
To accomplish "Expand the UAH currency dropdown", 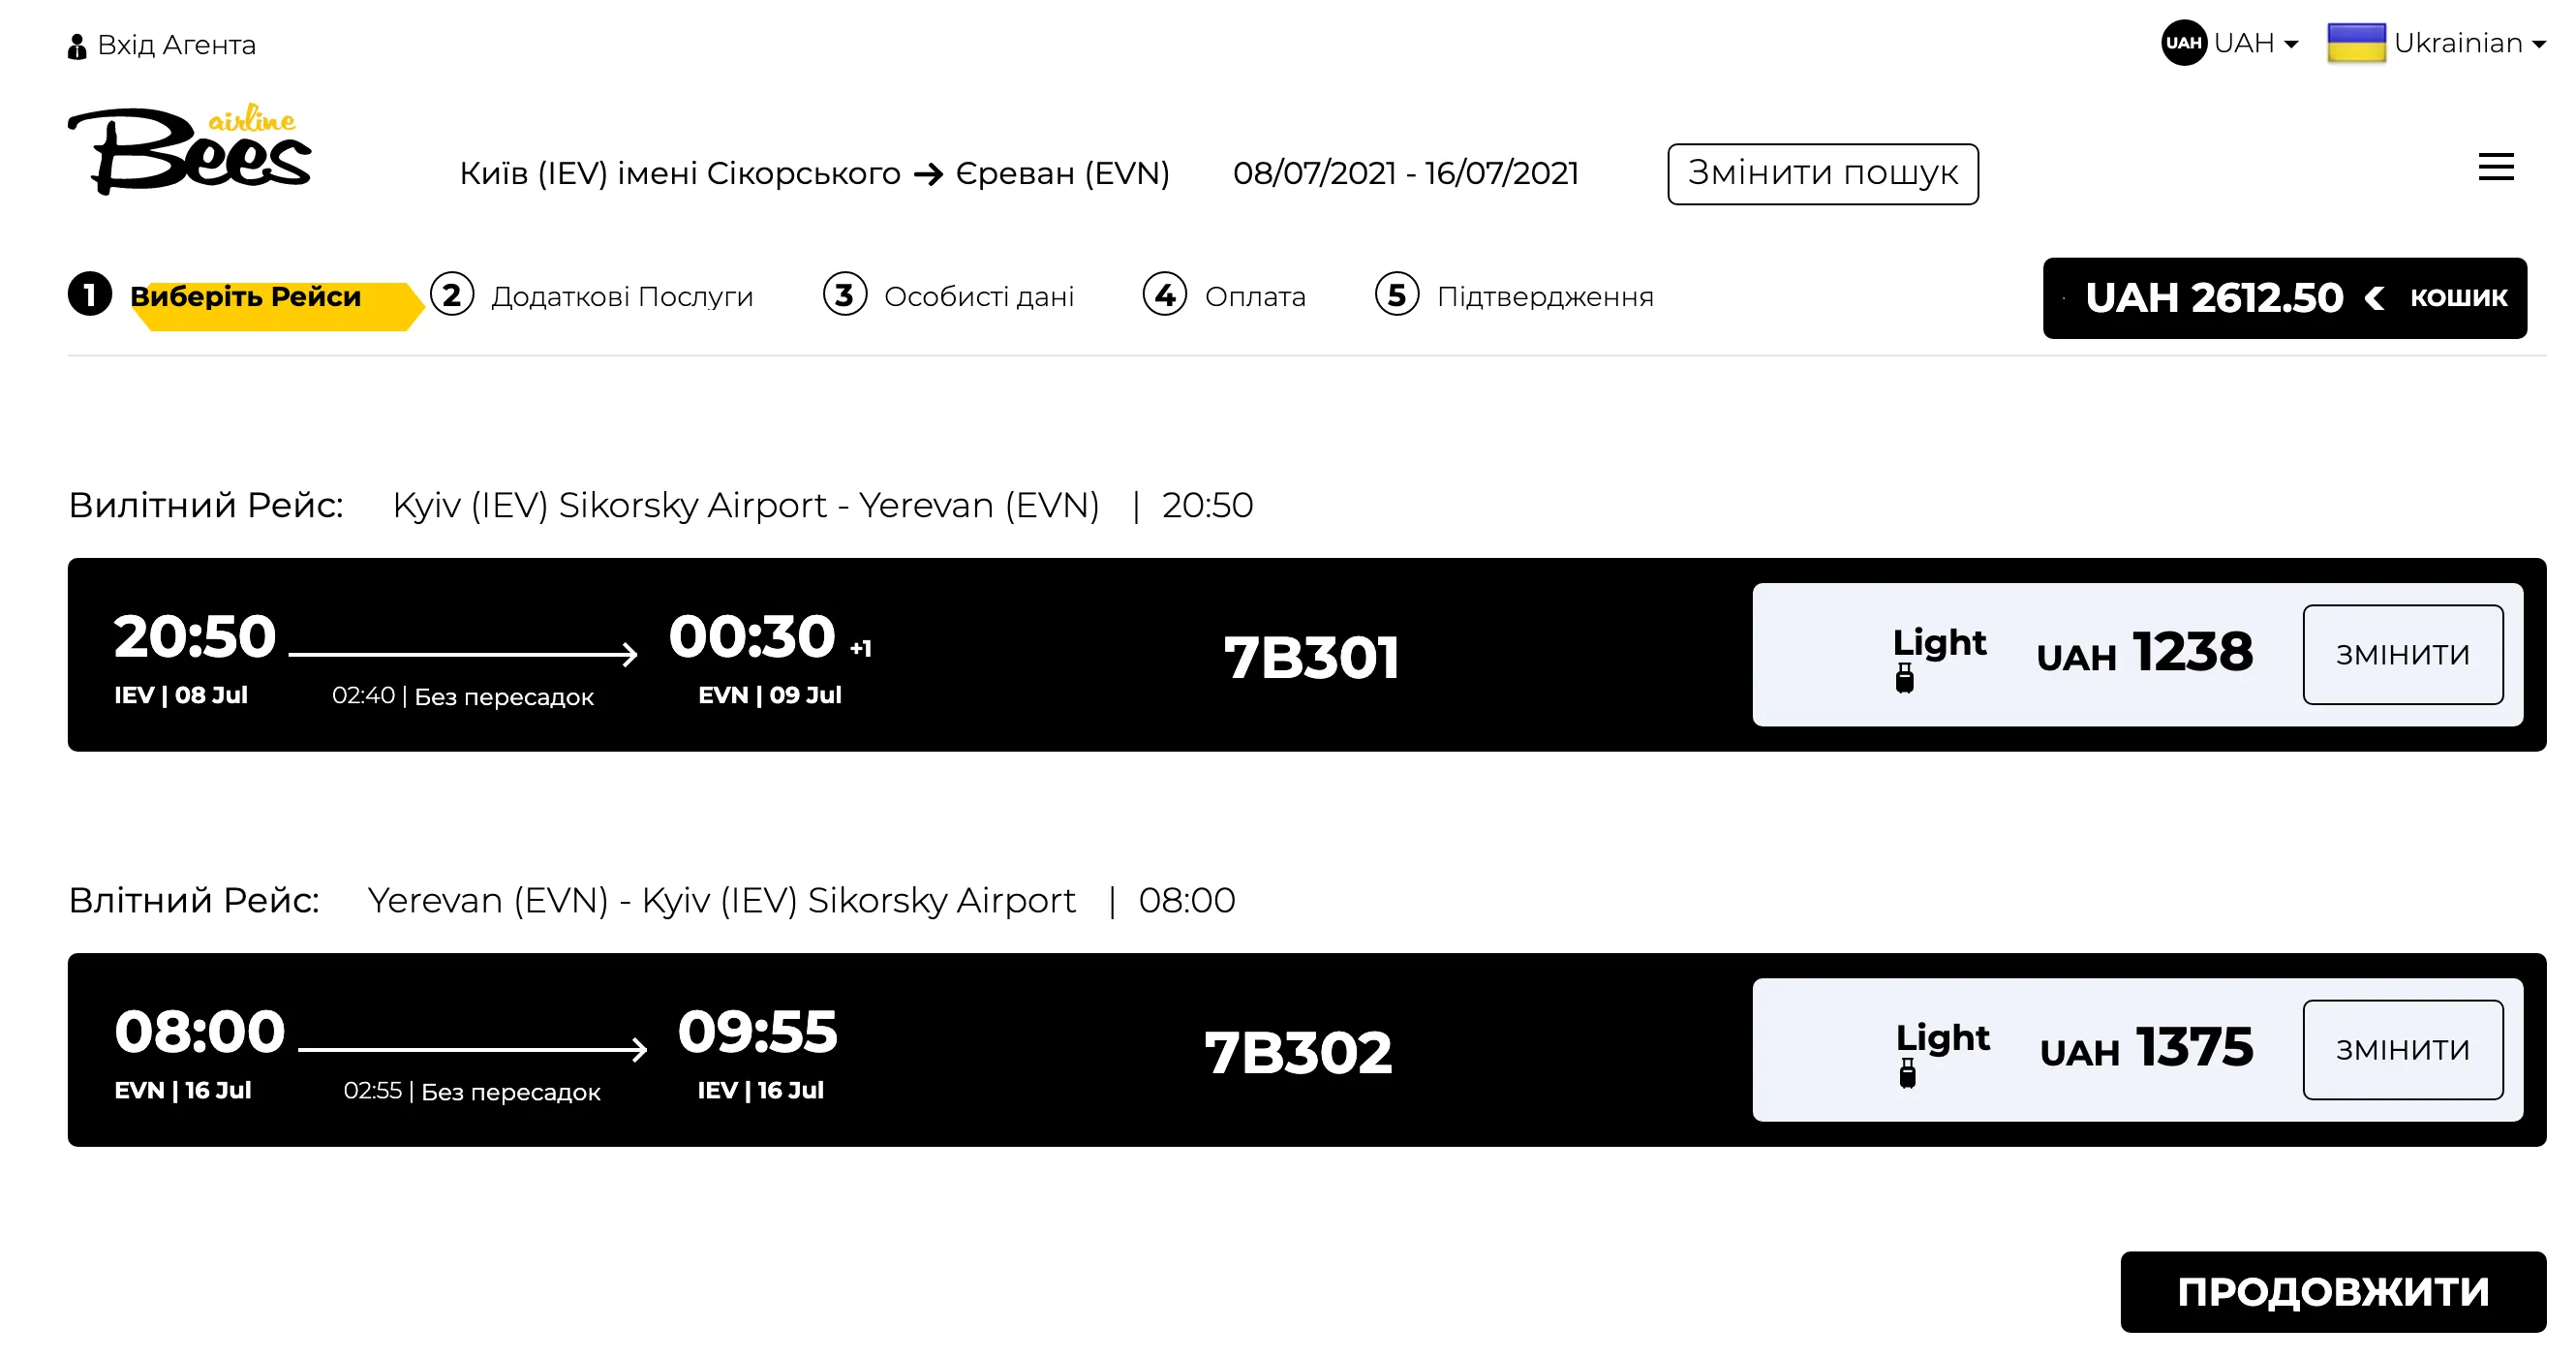I will (x=2256, y=43).
